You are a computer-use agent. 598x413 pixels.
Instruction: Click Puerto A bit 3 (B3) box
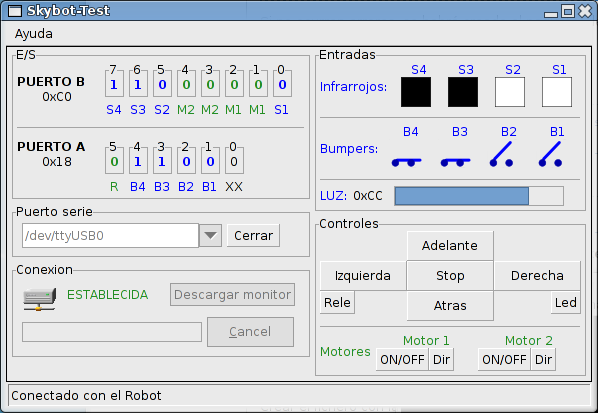162,160
